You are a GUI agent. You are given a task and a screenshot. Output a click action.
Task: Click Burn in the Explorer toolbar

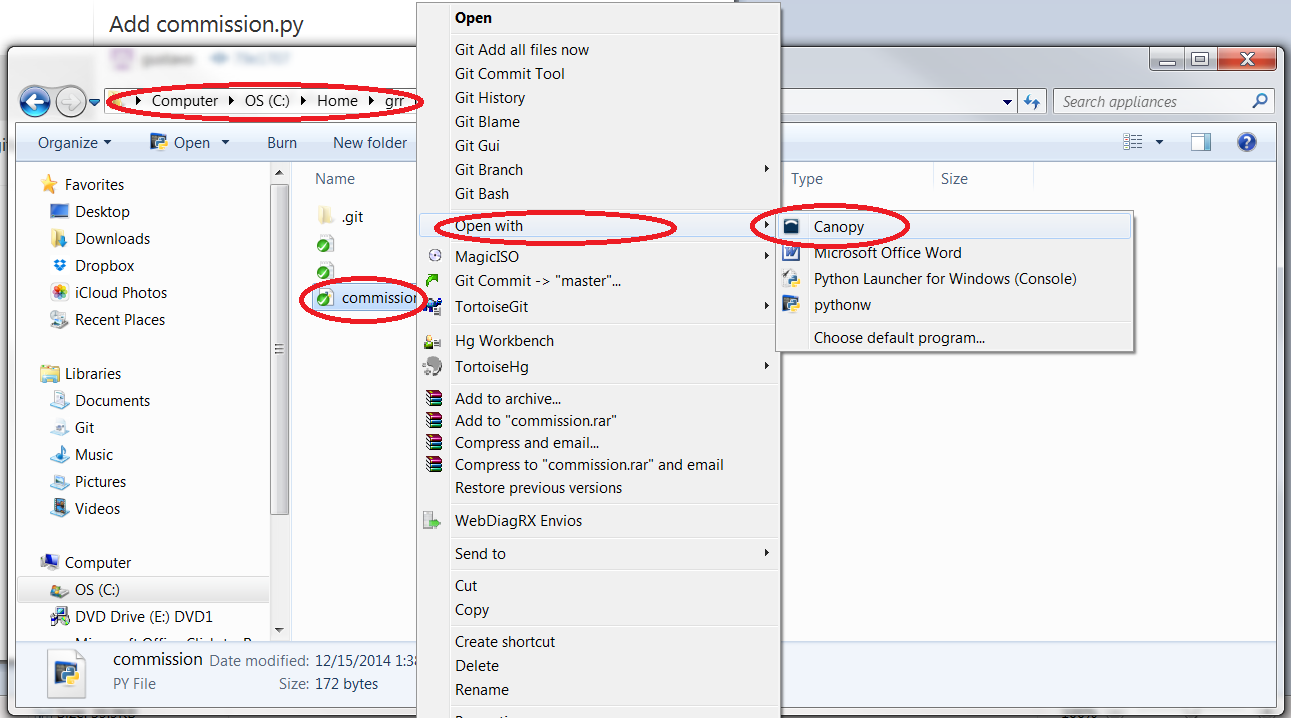[x=282, y=143]
